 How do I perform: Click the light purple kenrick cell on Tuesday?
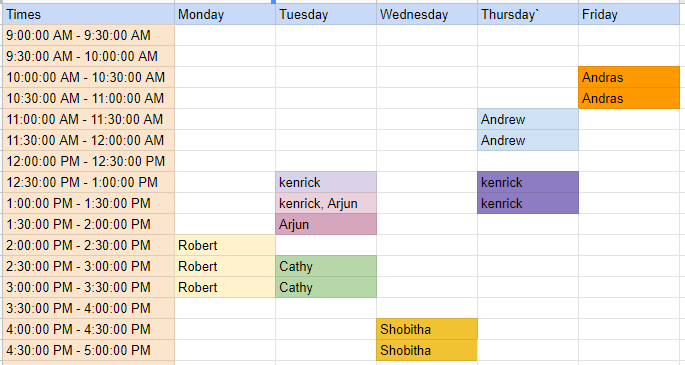click(326, 182)
